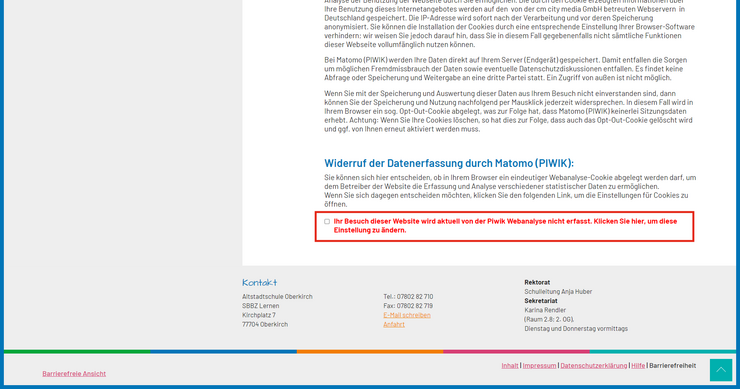Screen dimensions: 740x389
Task: Switch to Barrierefreie Ansicht
Action: [x=74, y=373]
